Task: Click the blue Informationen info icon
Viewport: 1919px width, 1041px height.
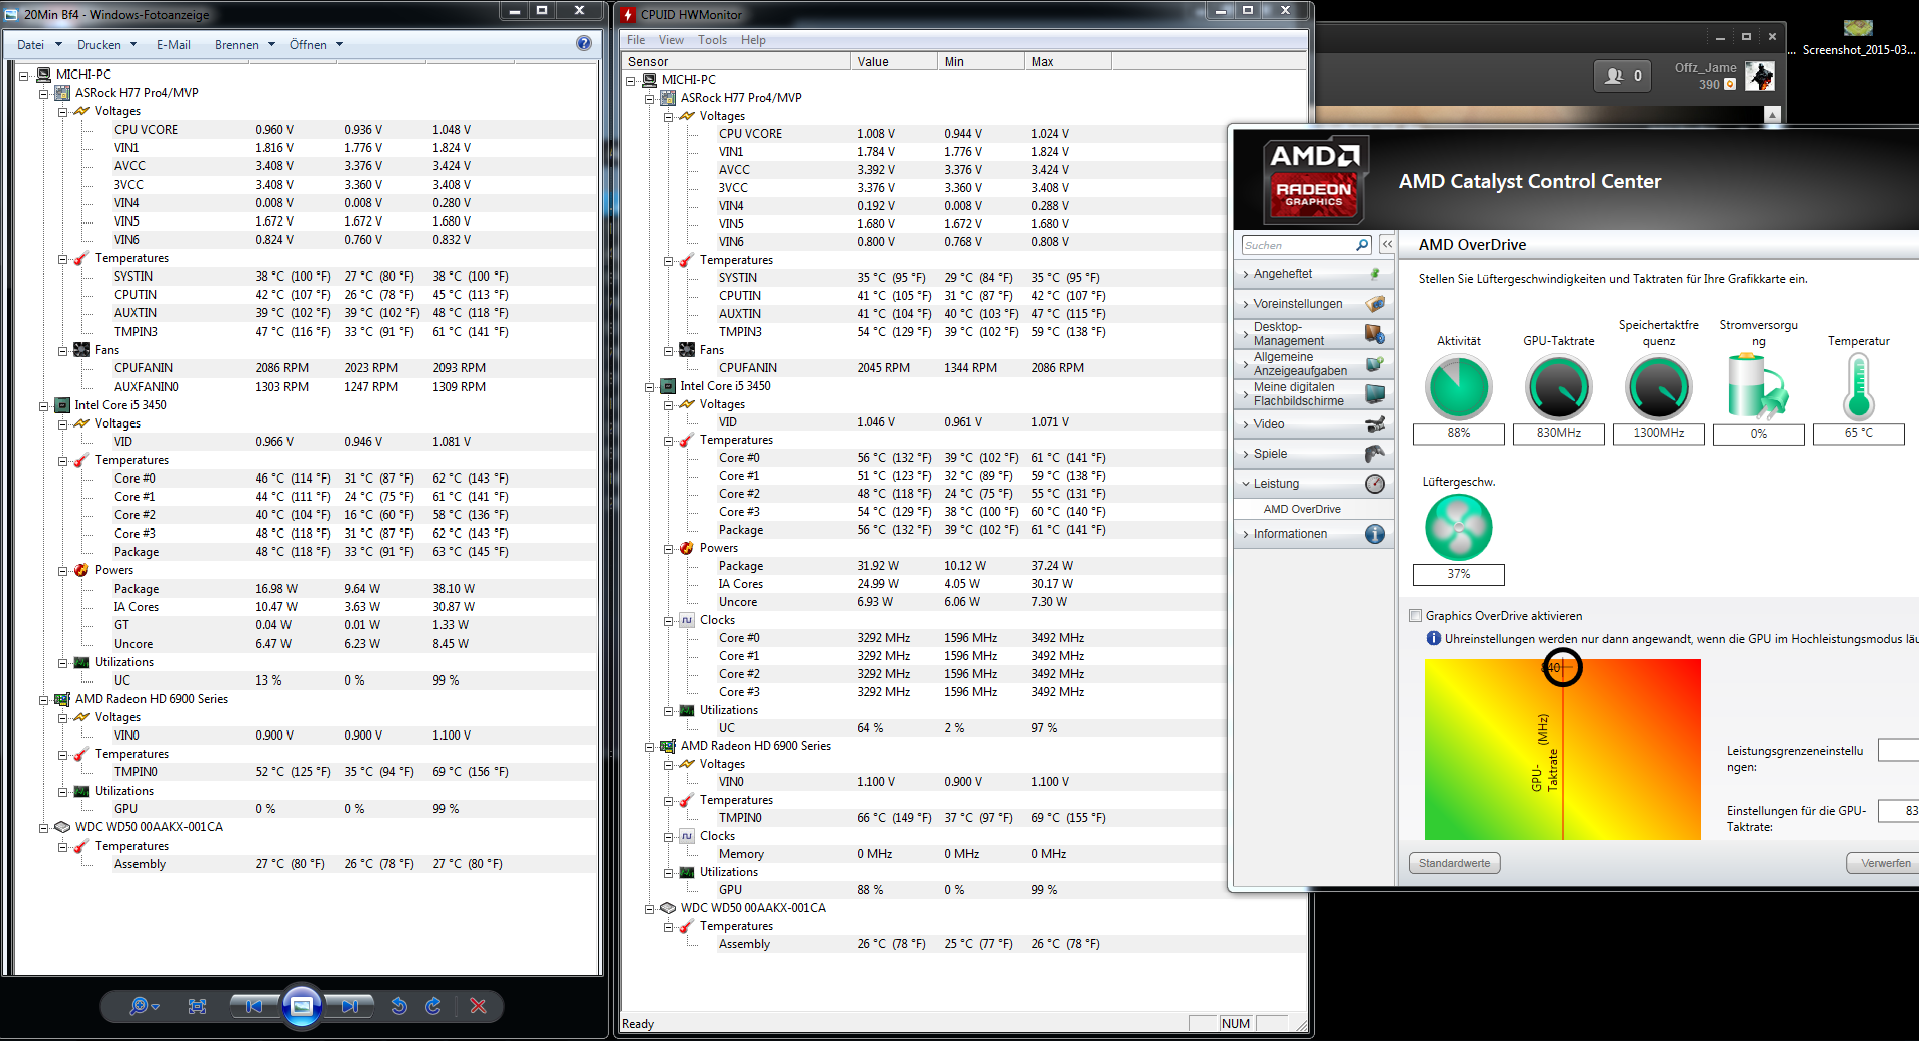Action: click(x=1375, y=534)
